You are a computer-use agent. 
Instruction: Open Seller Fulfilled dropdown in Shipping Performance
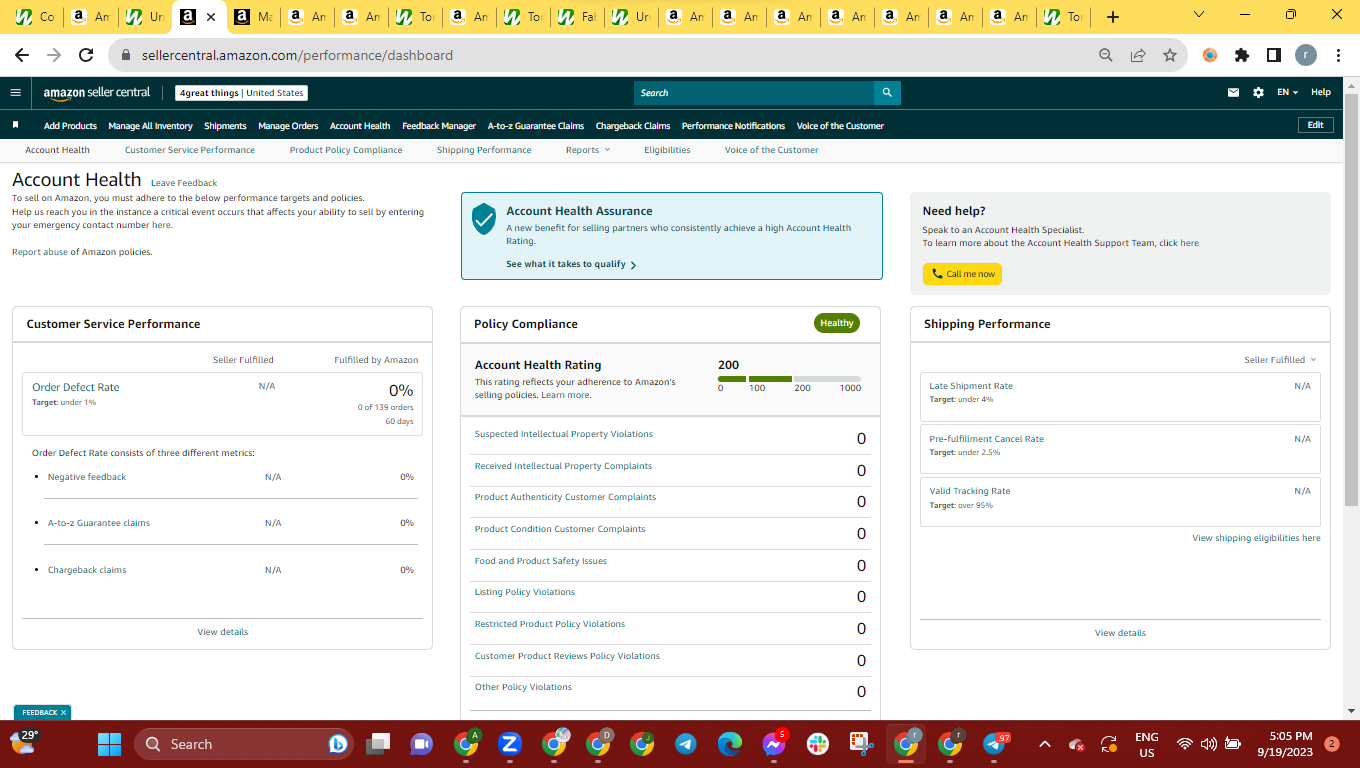[x=1280, y=360]
